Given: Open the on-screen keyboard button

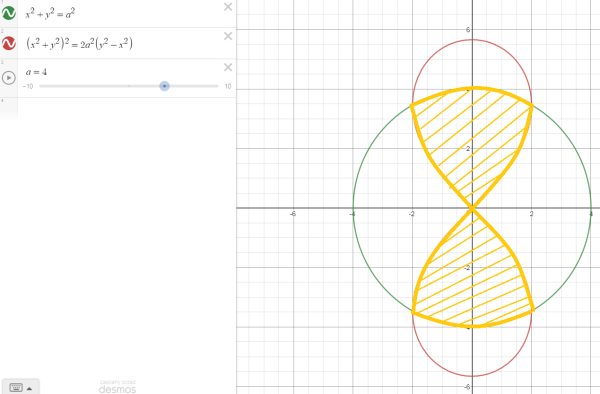Looking at the screenshot, I should [x=16, y=387].
